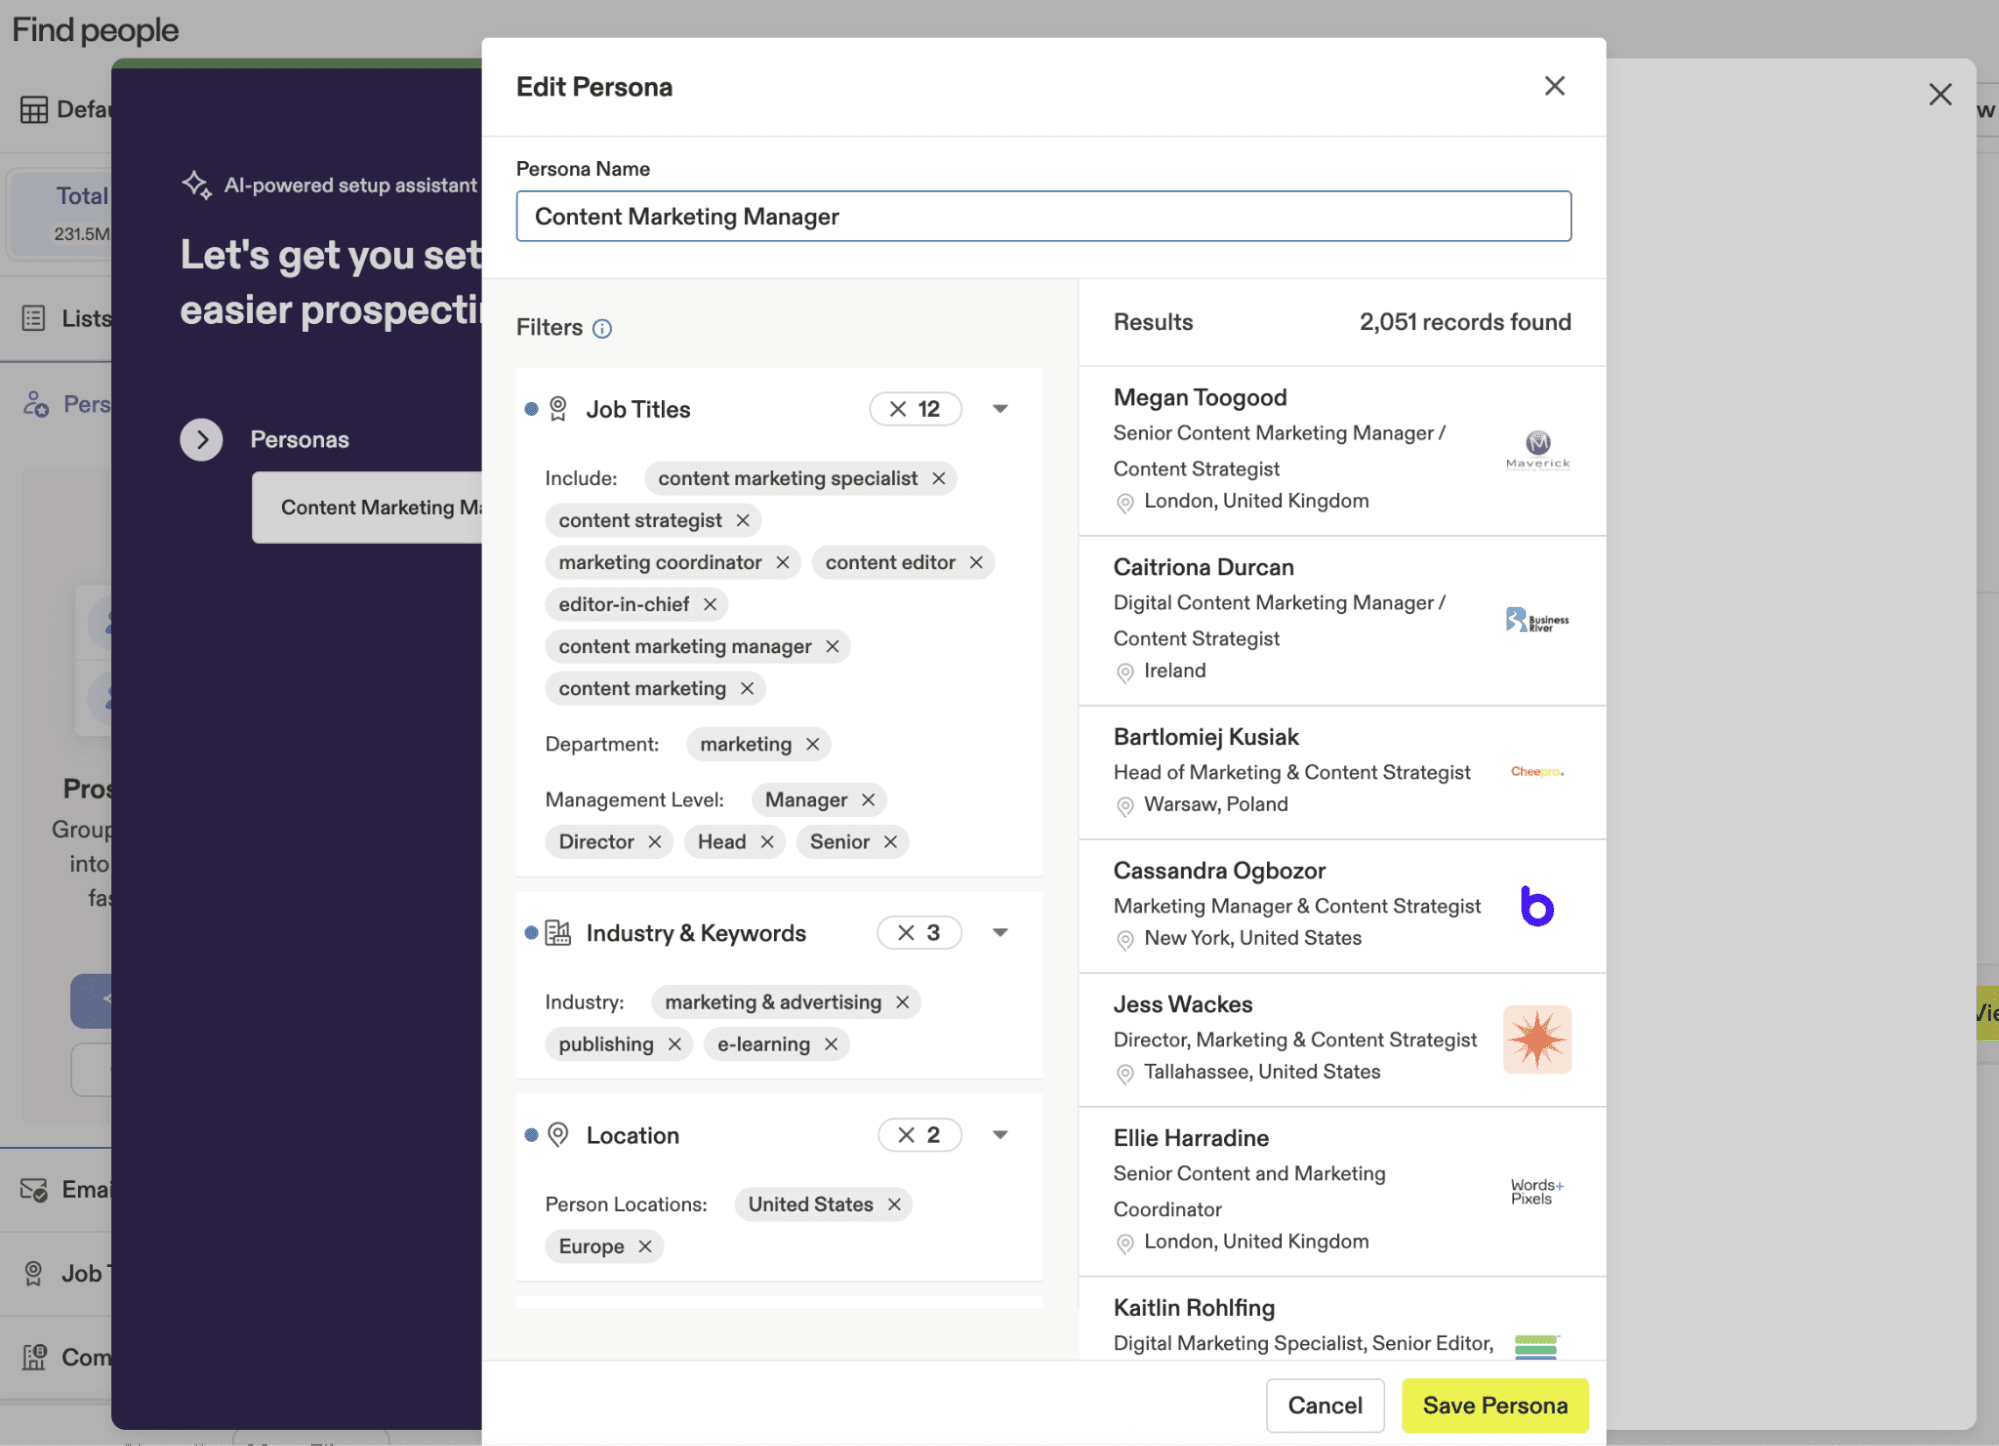Expand the Personas step arrow
This screenshot has height=1446, width=1999.
202,440
